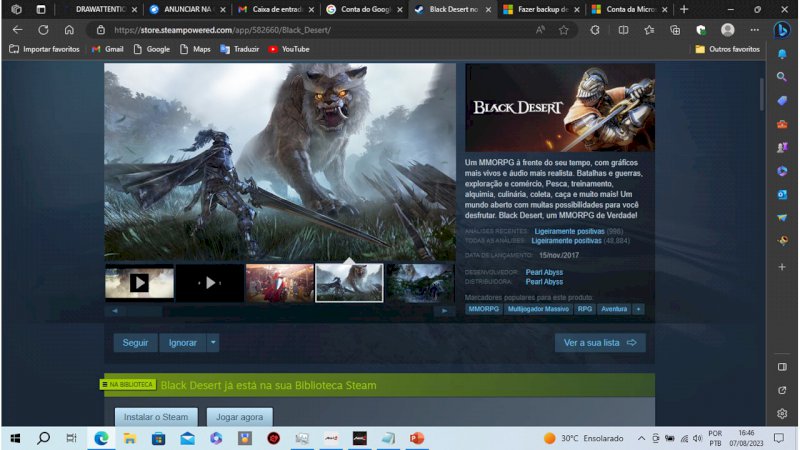Expand more tags with the plus button
The height and width of the screenshot is (450, 800).
point(638,309)
